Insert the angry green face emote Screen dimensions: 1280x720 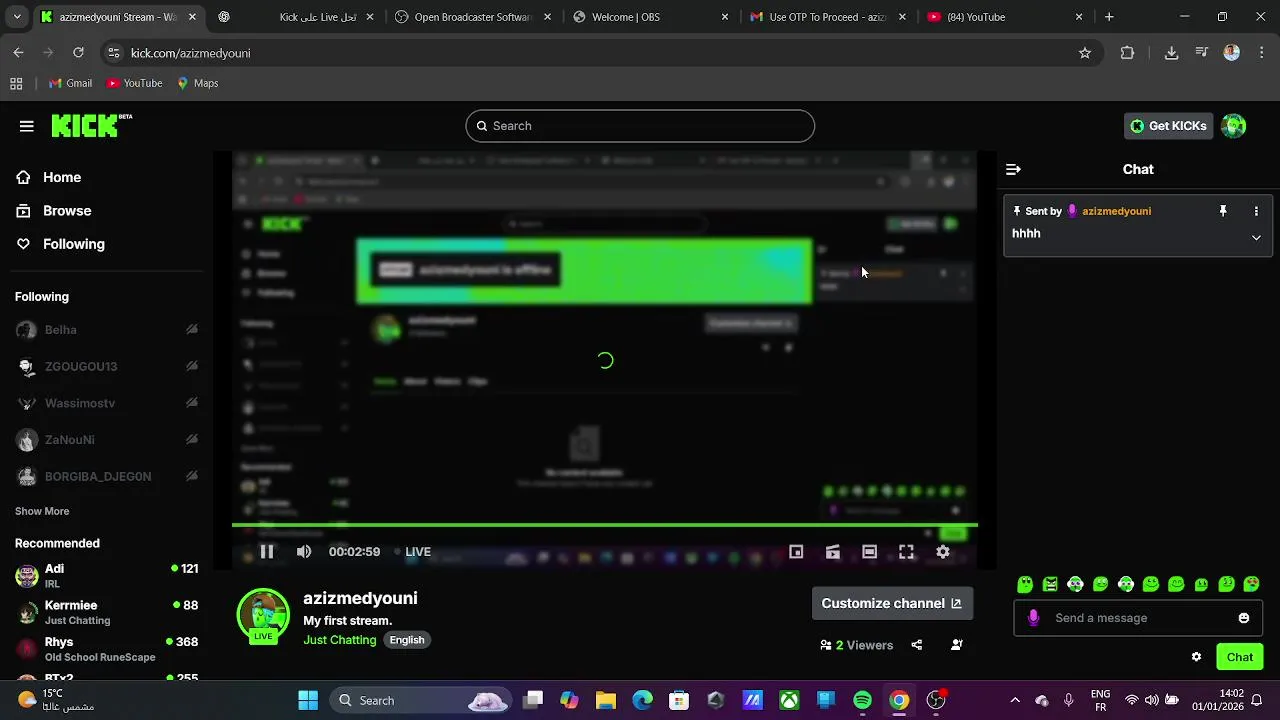[x=1050, y=584]
